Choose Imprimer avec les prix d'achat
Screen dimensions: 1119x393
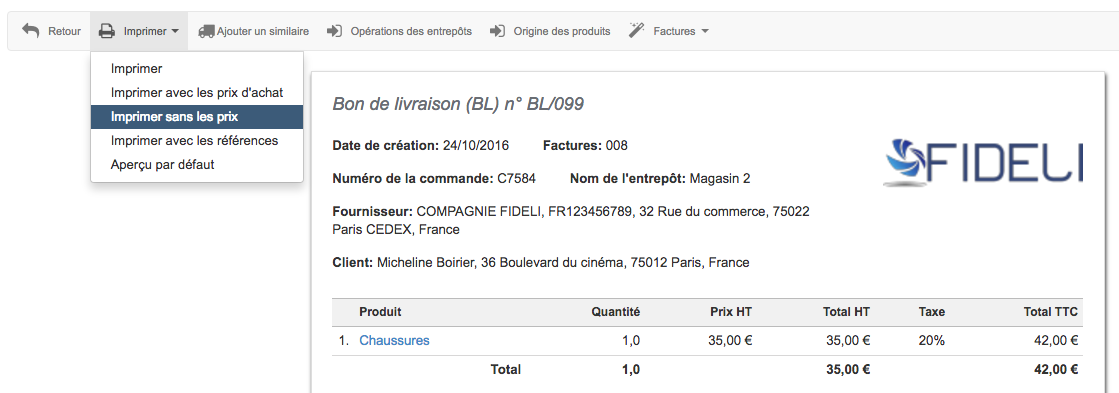197,93
